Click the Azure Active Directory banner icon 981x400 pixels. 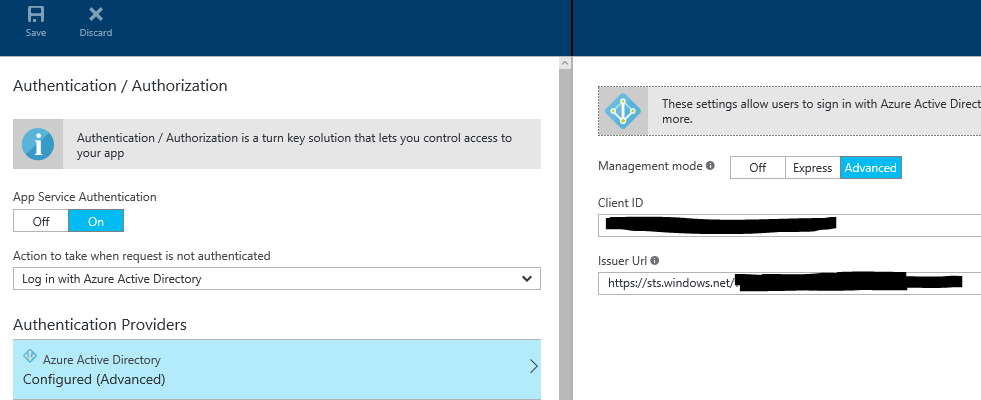point(624,110)
